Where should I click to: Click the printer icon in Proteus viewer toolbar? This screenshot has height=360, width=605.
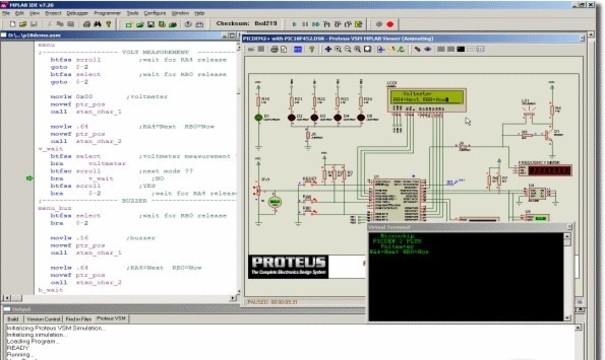point(274,49)
